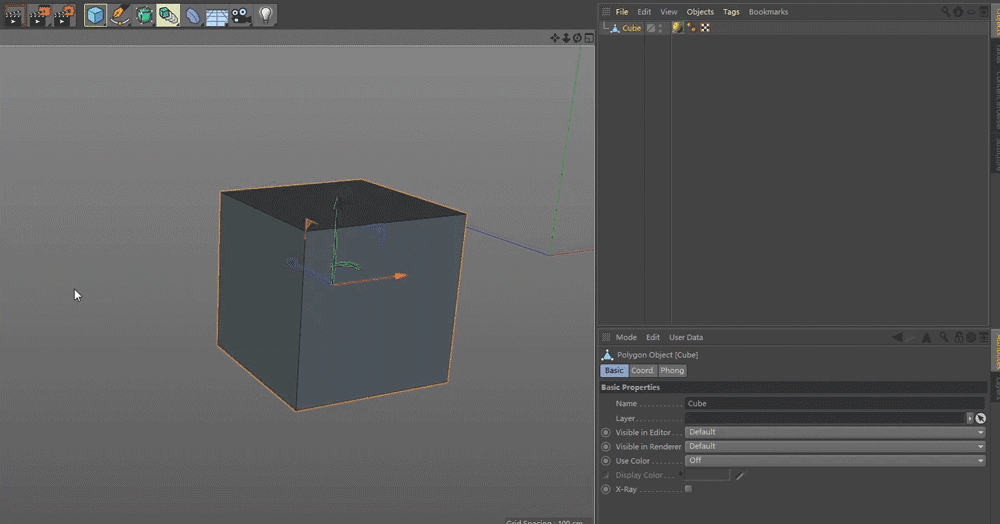Click the Attribute Manager new-window icon

click(983, 337)
